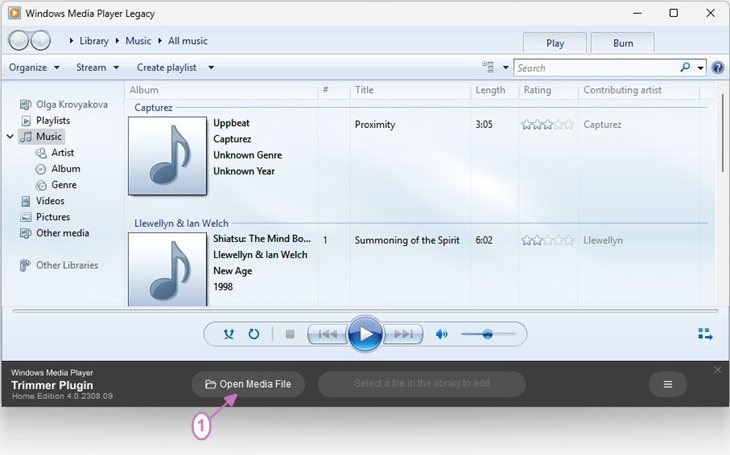Click the Llewellyn & Ian Welch group header
730x455 pixels.
(181, 224)
